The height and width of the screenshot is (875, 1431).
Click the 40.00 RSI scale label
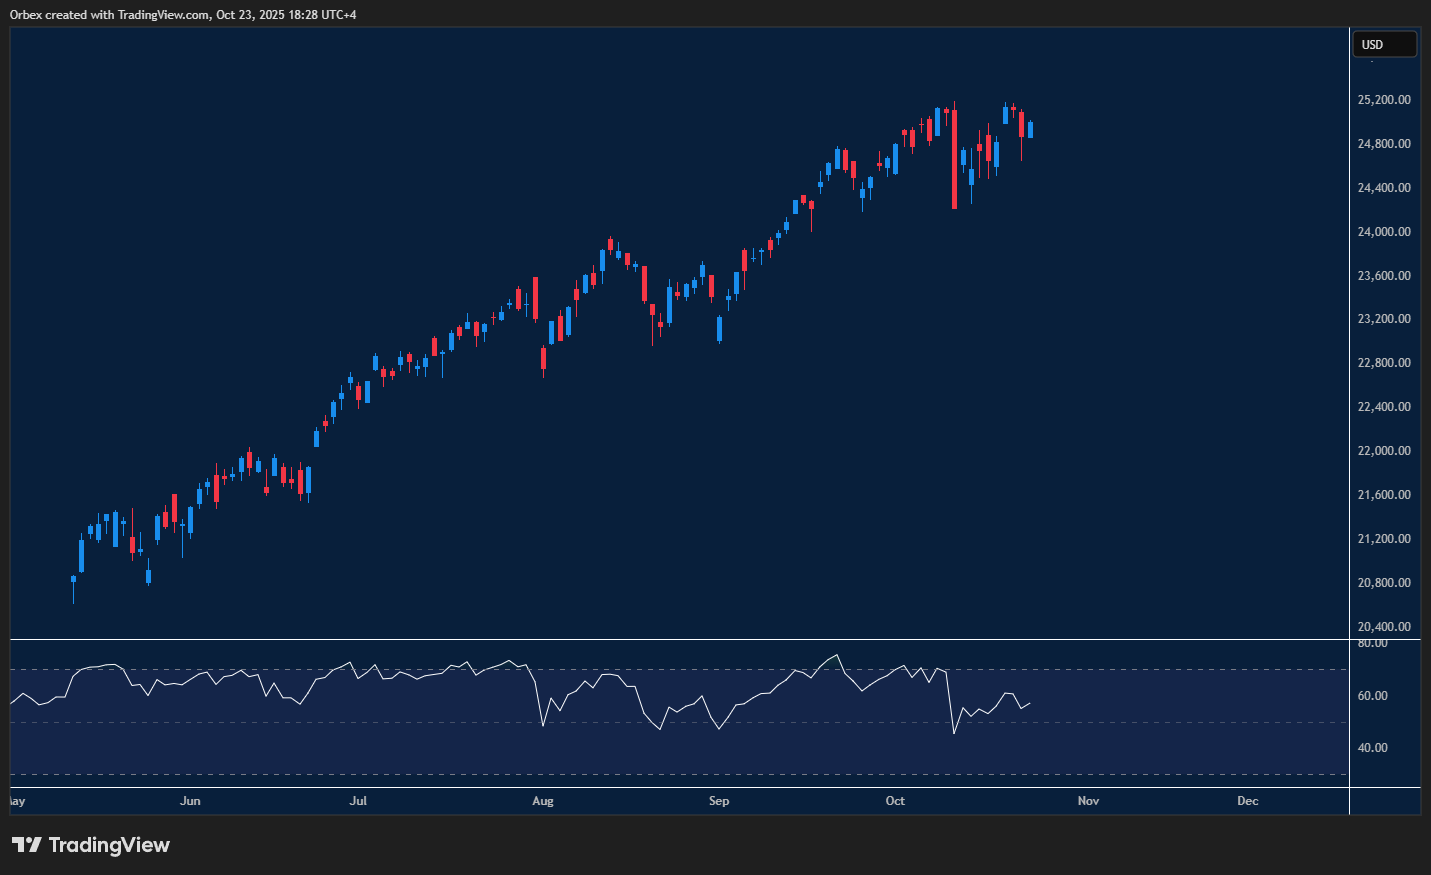click(x=1372, y=748)
